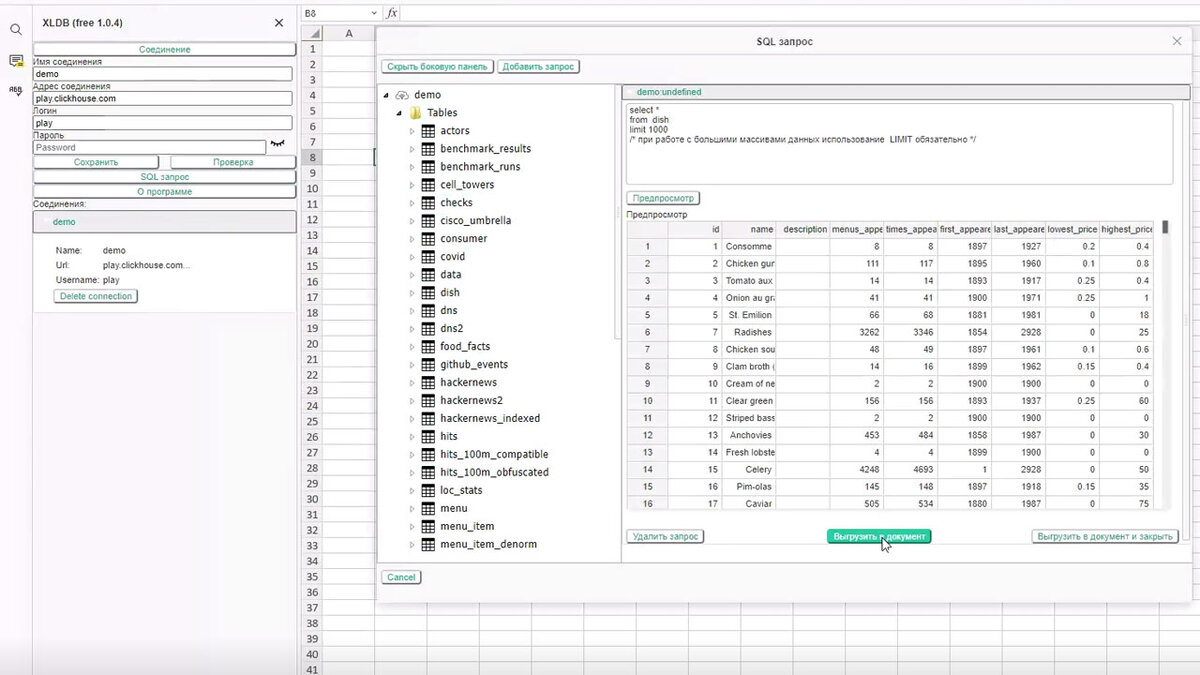Screen dimensions: 1200x675
Task: Open the search icon in left sidebar
Action: (x=16, y=30)
